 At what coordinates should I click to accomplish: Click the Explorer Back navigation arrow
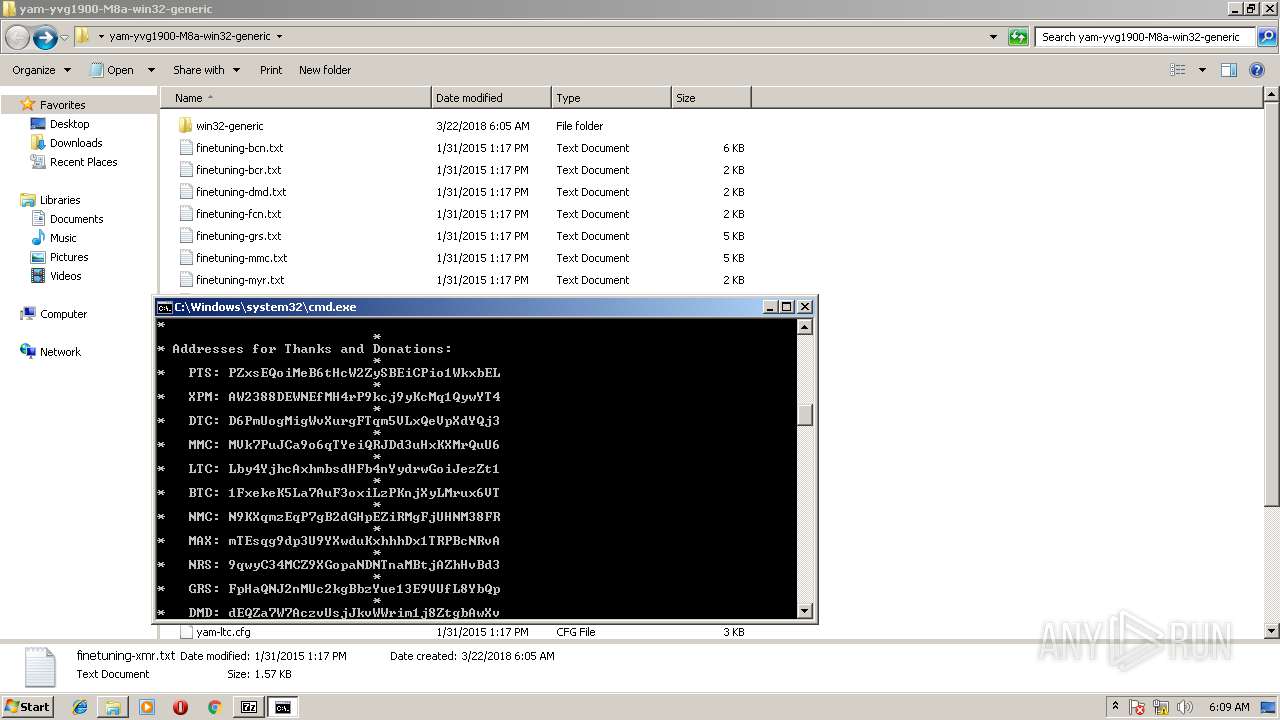tap(17, 38)
